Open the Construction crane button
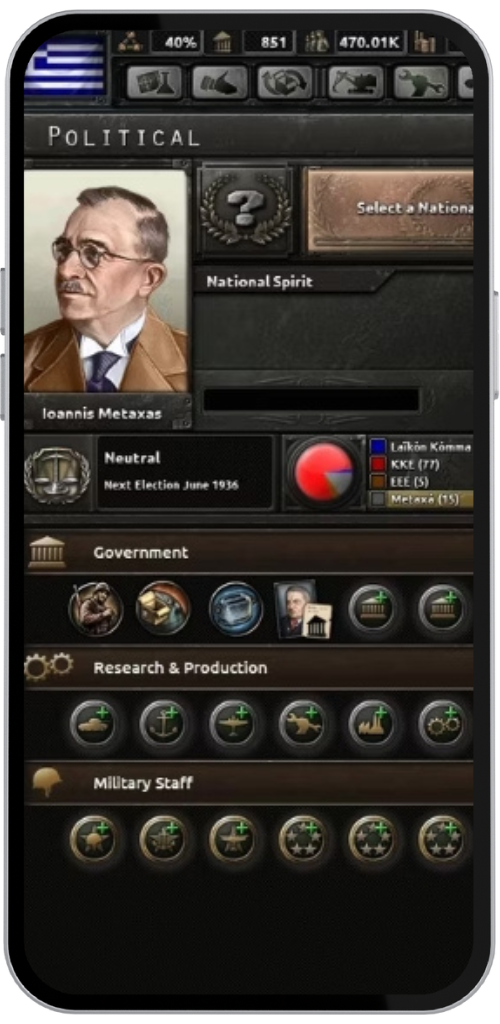Image resolution: width=500 pixels, height=1024 pixels. pyautogui.click(x=356, y=82)
